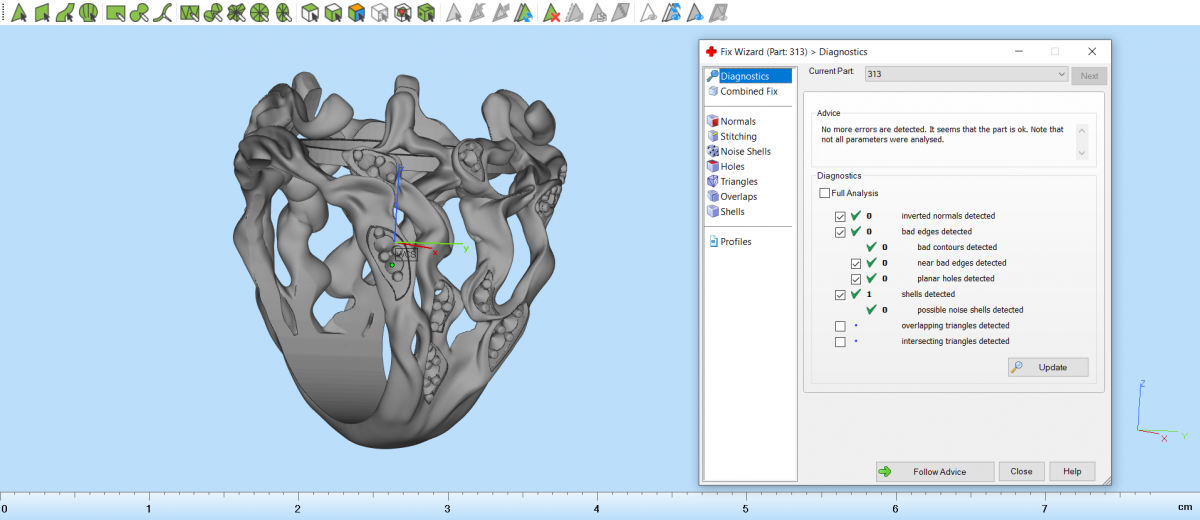
Task: Open the Holes fix page
Action: pos(732,166)
